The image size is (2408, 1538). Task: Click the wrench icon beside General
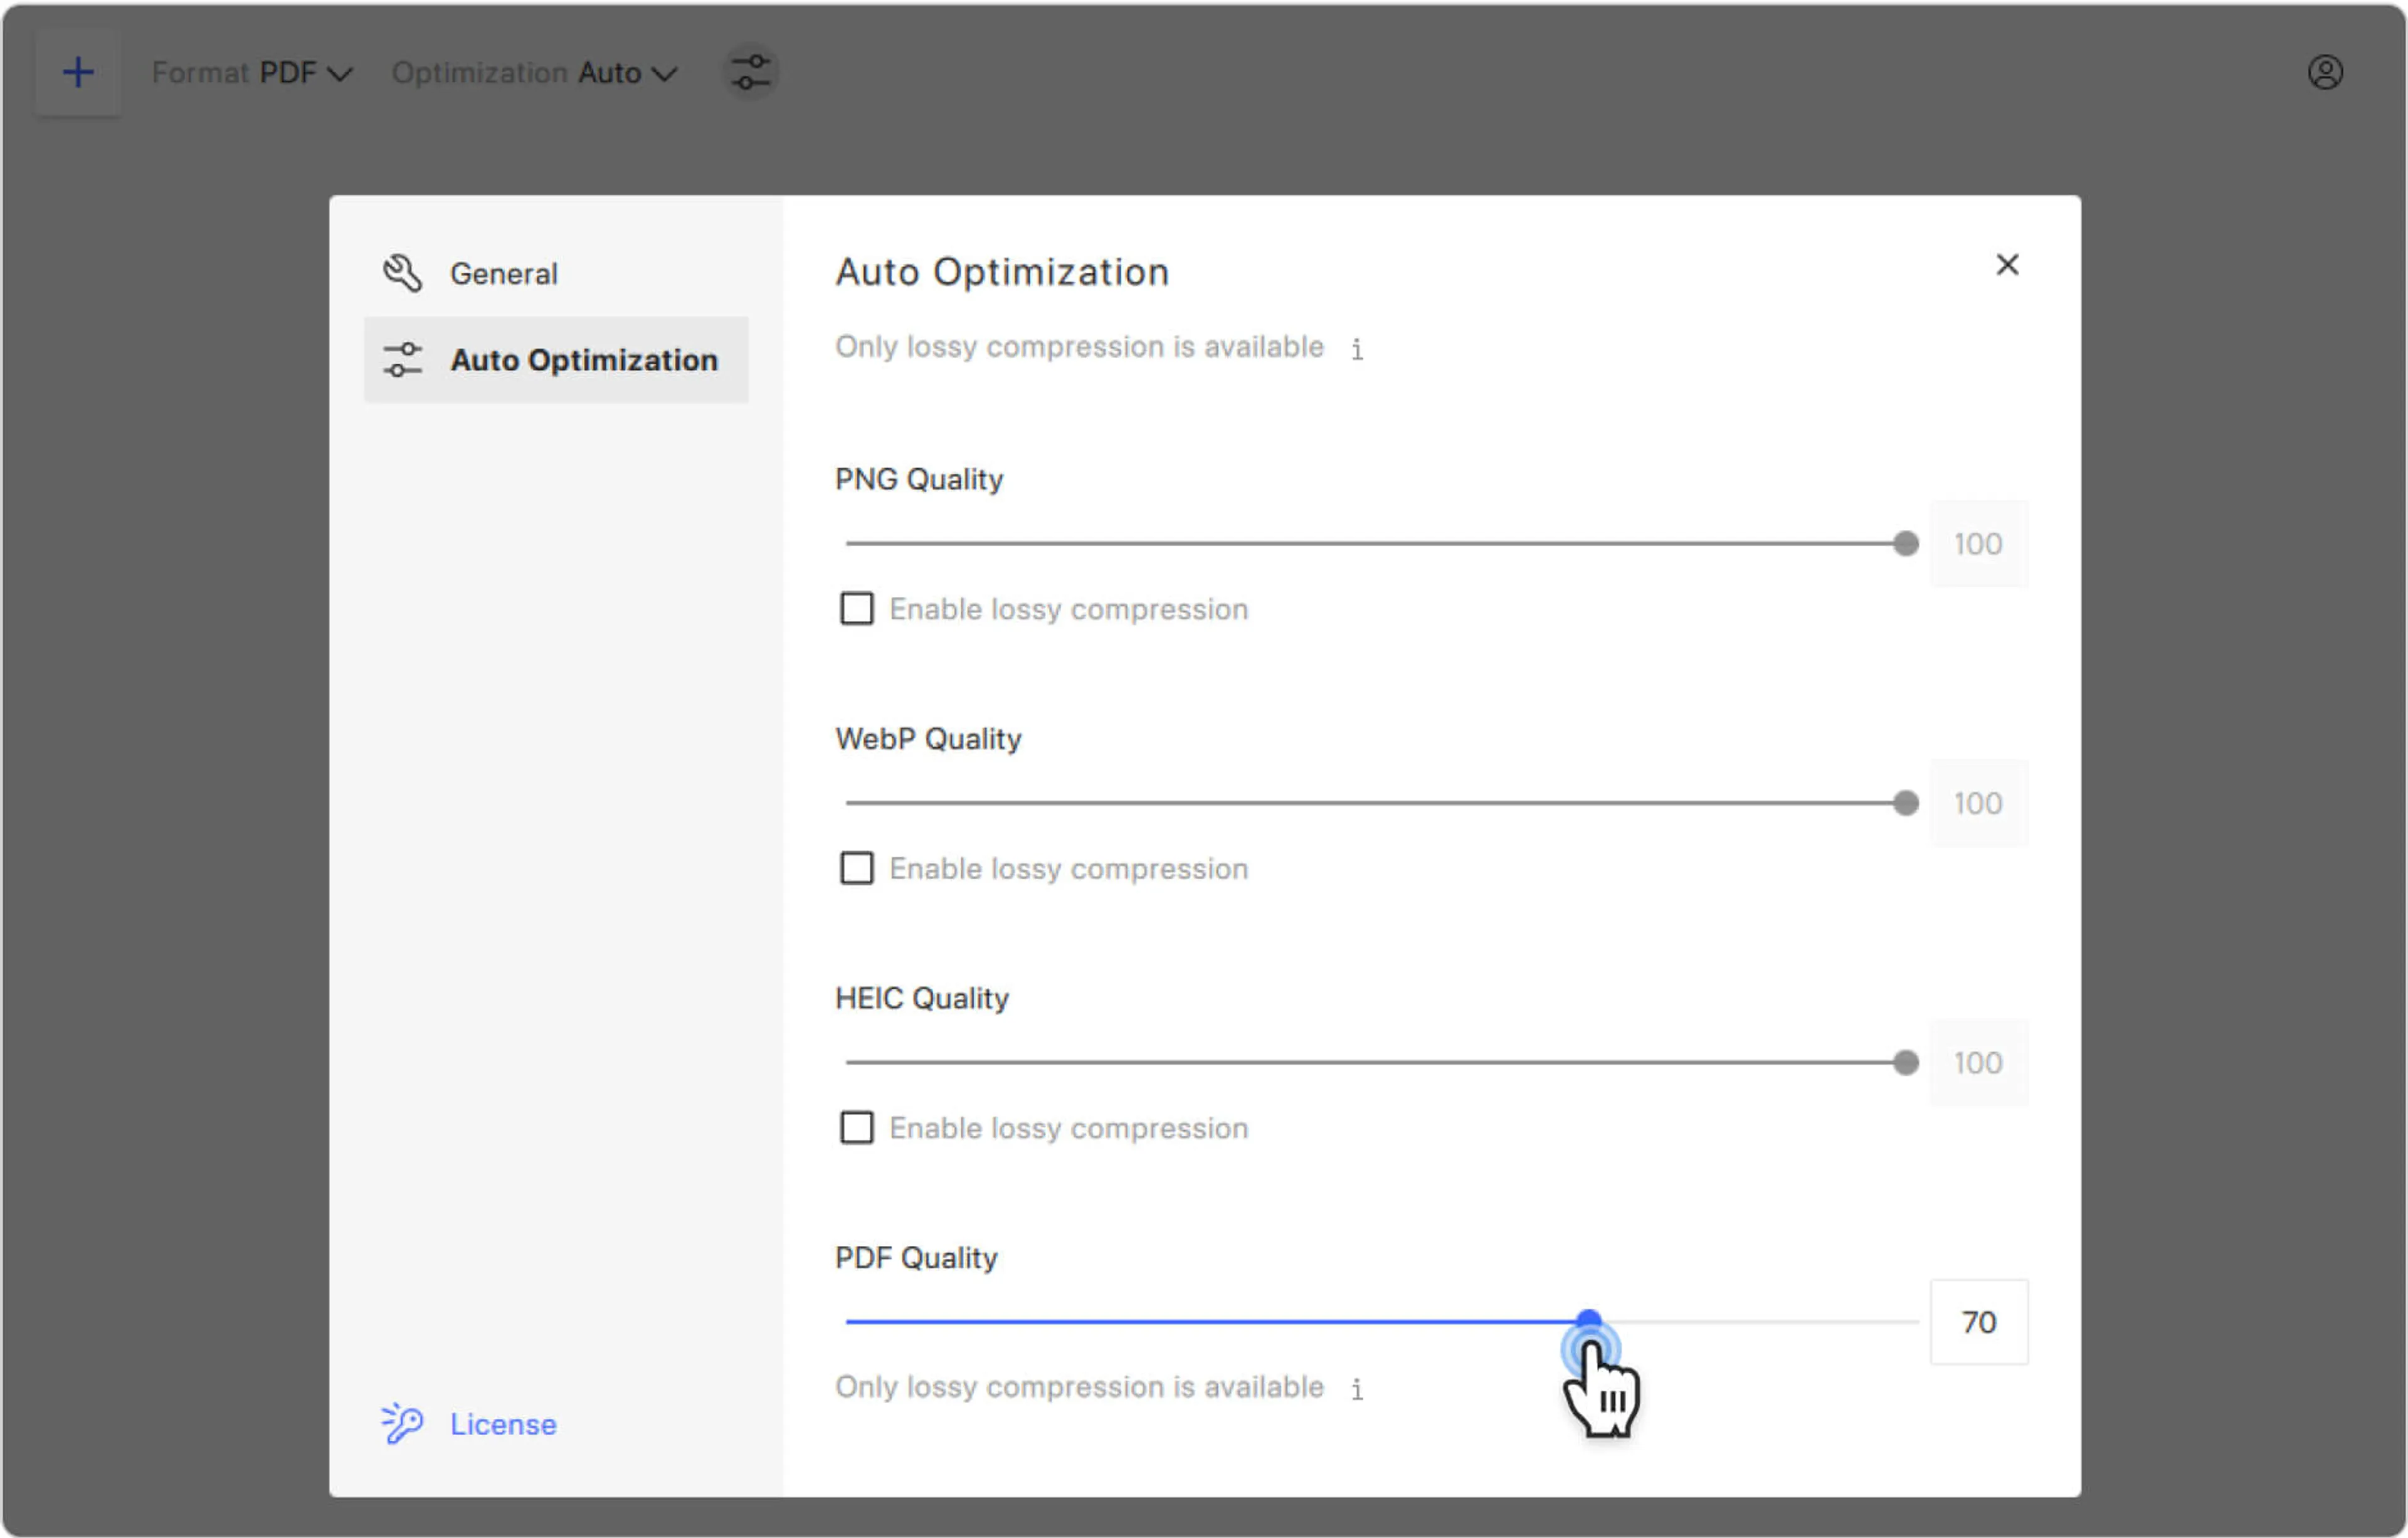point(402,273)
